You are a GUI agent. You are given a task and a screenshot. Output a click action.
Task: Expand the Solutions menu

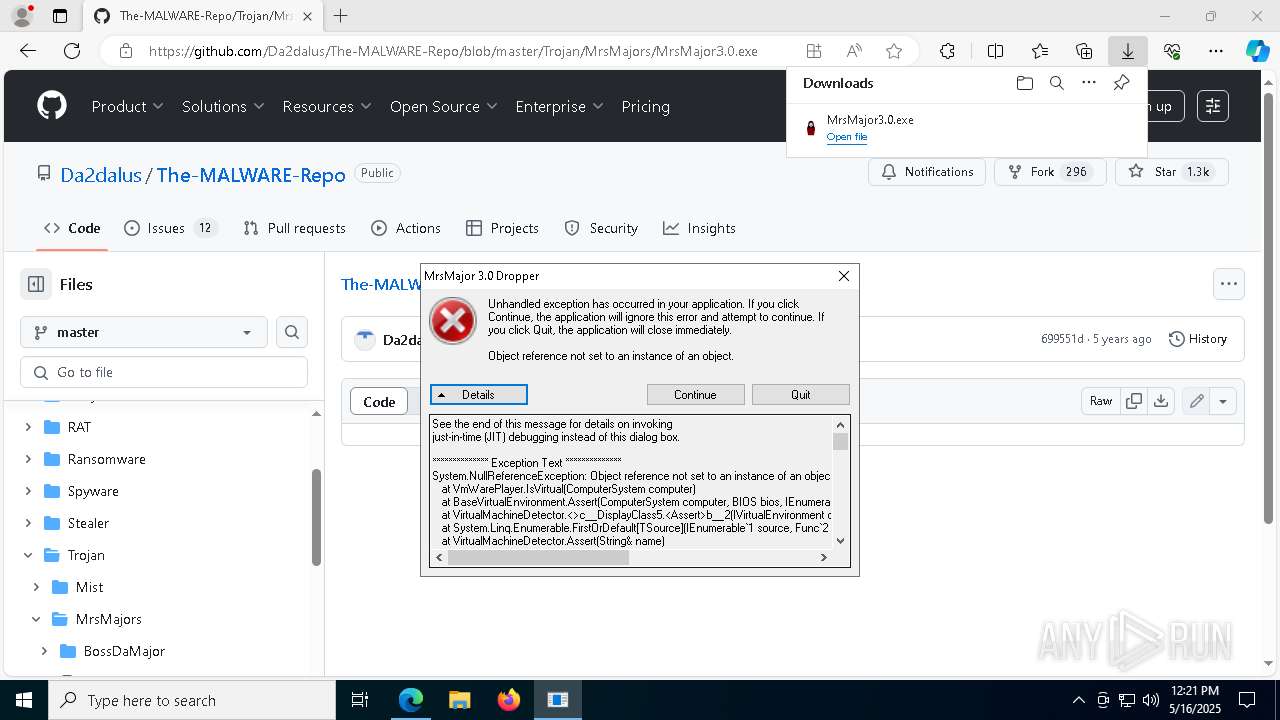click(222, 106)
